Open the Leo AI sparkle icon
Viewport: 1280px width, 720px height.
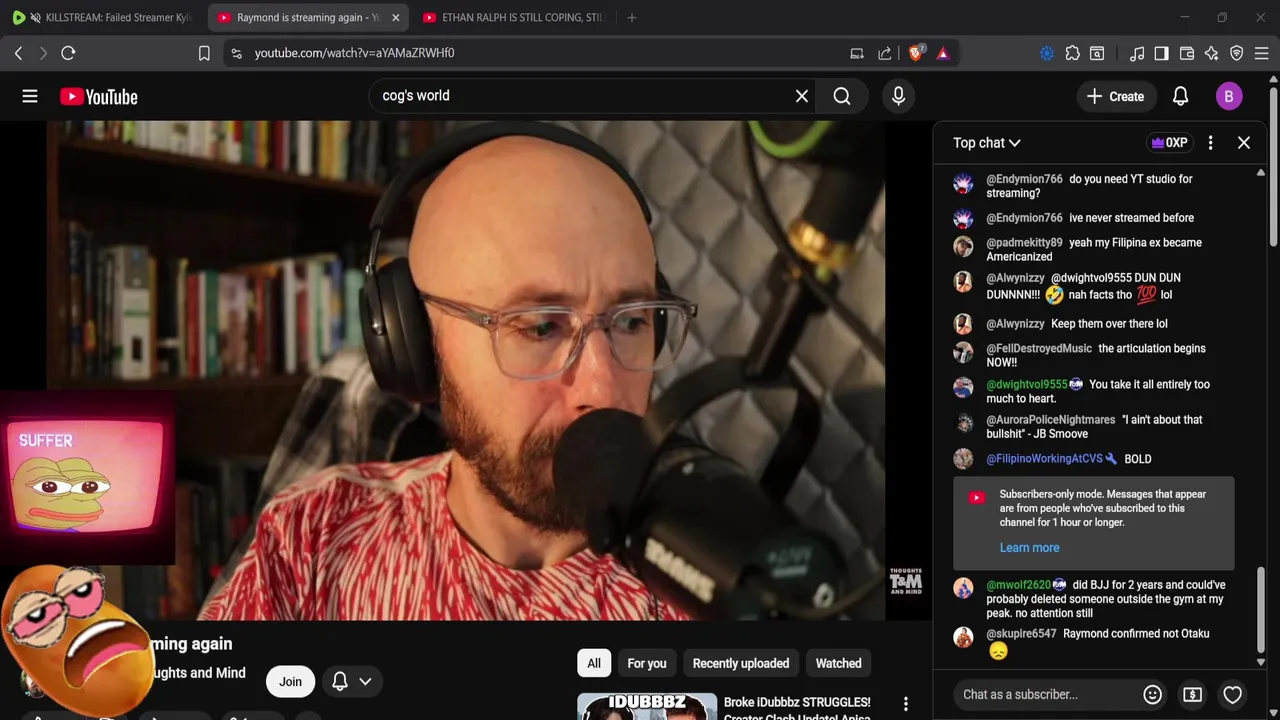tap(1211, 53)
